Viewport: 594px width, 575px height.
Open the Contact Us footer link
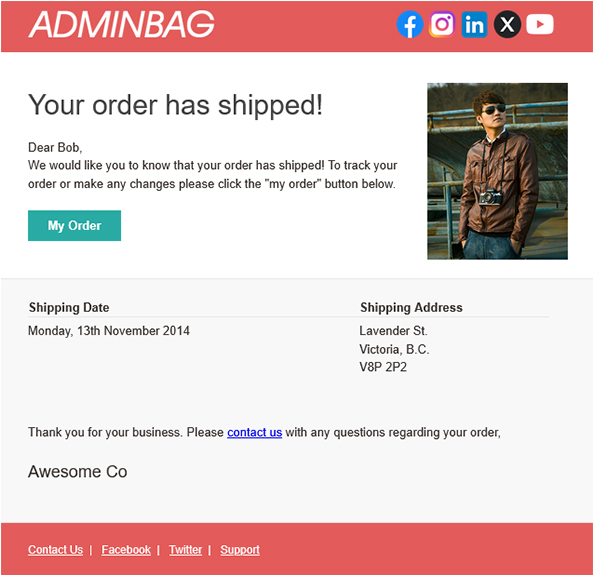56,550
